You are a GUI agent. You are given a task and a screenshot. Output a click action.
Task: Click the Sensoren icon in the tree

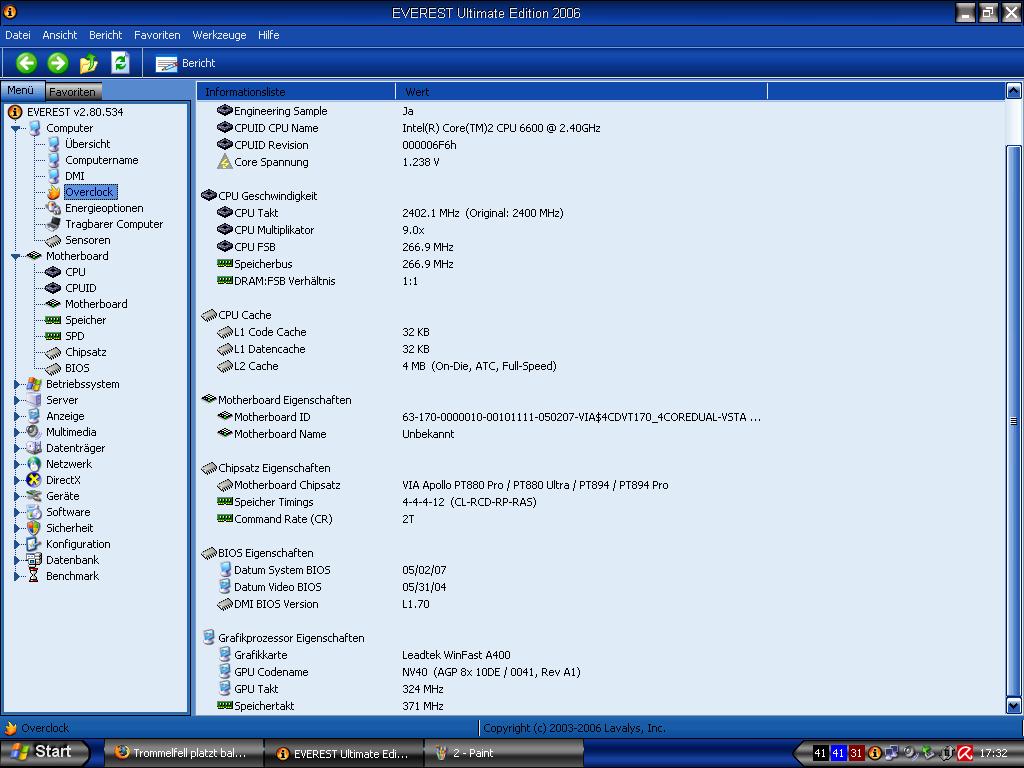pyautogui.click(x=54, y=240)
